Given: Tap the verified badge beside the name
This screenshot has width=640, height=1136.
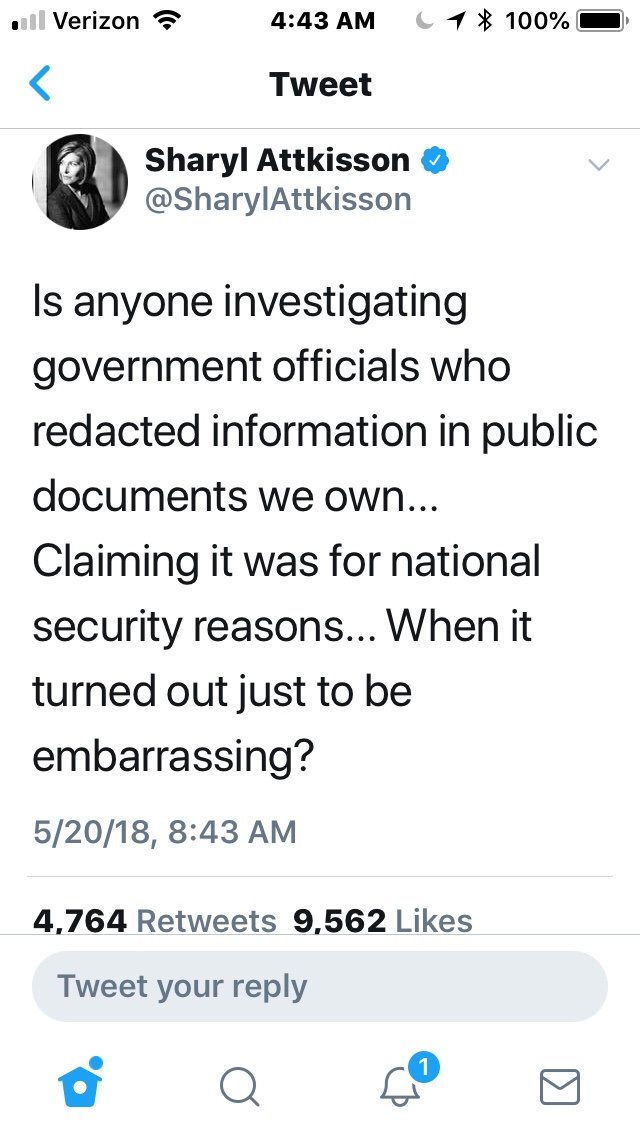Looking at the screenshot, I should click(434, 160).
